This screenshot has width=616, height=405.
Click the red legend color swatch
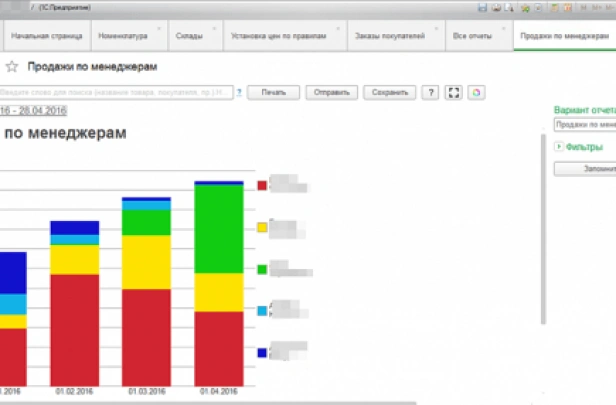click(262, 185)
